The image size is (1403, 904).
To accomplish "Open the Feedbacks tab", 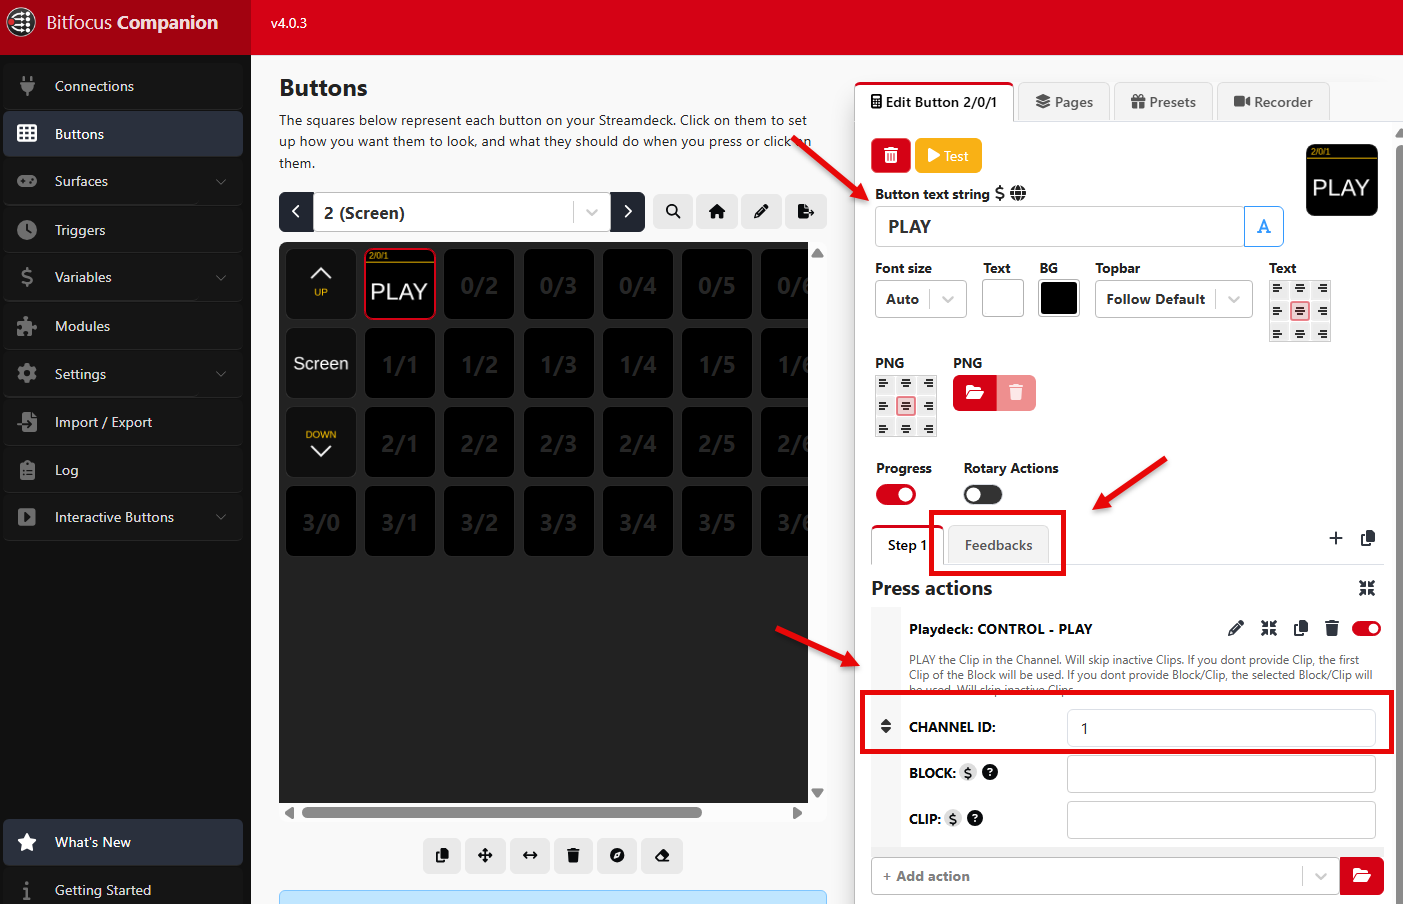I will (x=998, y=545).
